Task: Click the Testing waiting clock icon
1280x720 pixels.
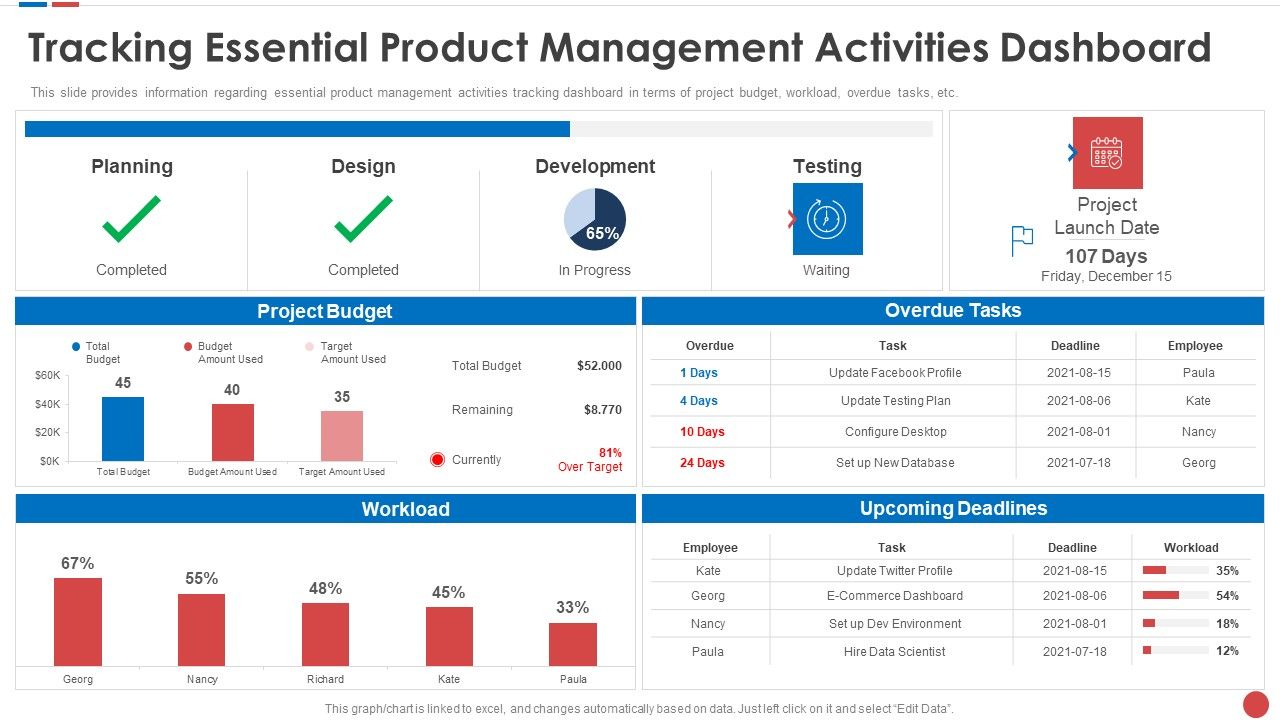Action: tap(827, 219)
